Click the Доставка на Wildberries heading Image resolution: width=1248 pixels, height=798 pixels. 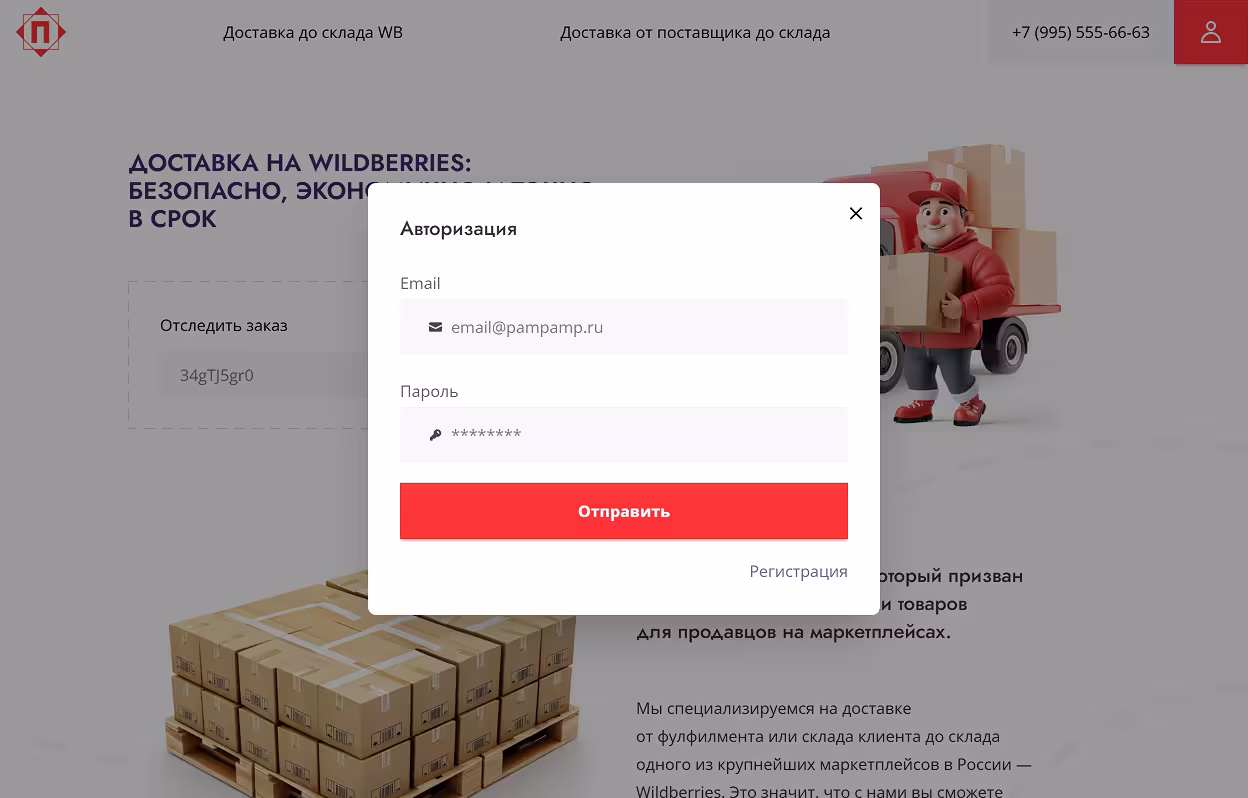click(x=300, y=190)
